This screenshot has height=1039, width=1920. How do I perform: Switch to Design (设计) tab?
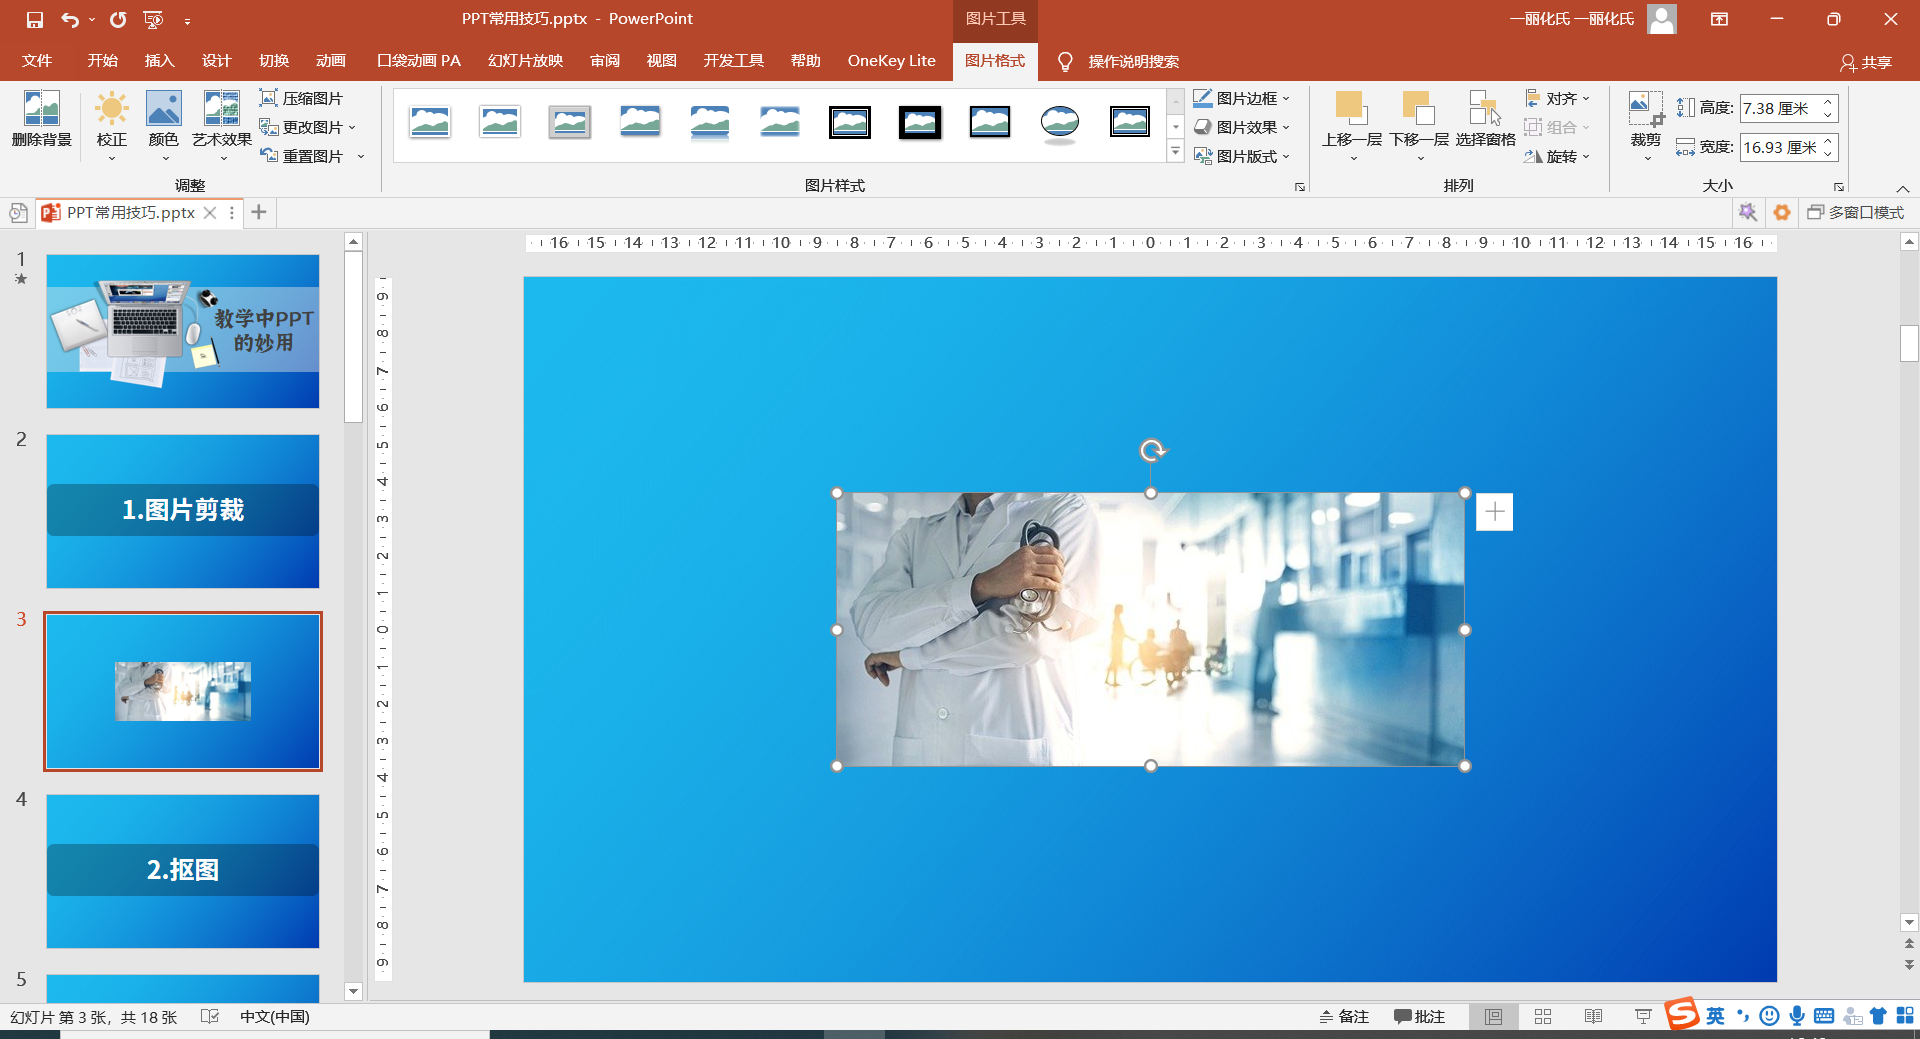pos(217,61)
